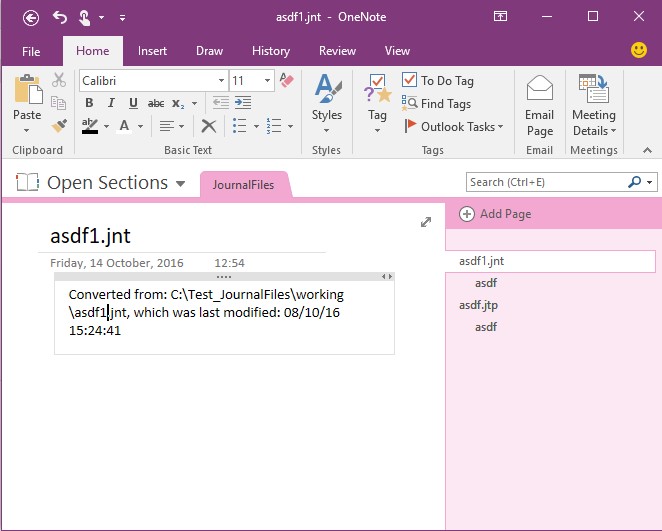Click the notebook icon beside Open Sections
The width and height of the screenshot is (662, 531).
[27, 182]
